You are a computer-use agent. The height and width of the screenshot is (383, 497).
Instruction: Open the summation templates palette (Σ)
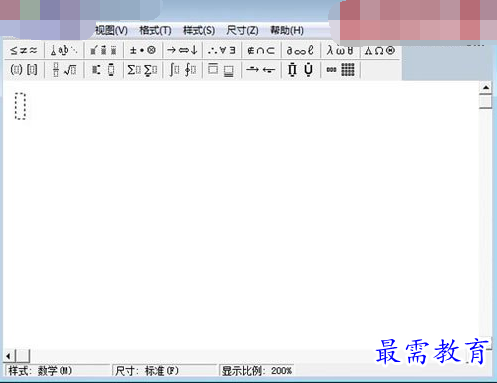(143, 70)
